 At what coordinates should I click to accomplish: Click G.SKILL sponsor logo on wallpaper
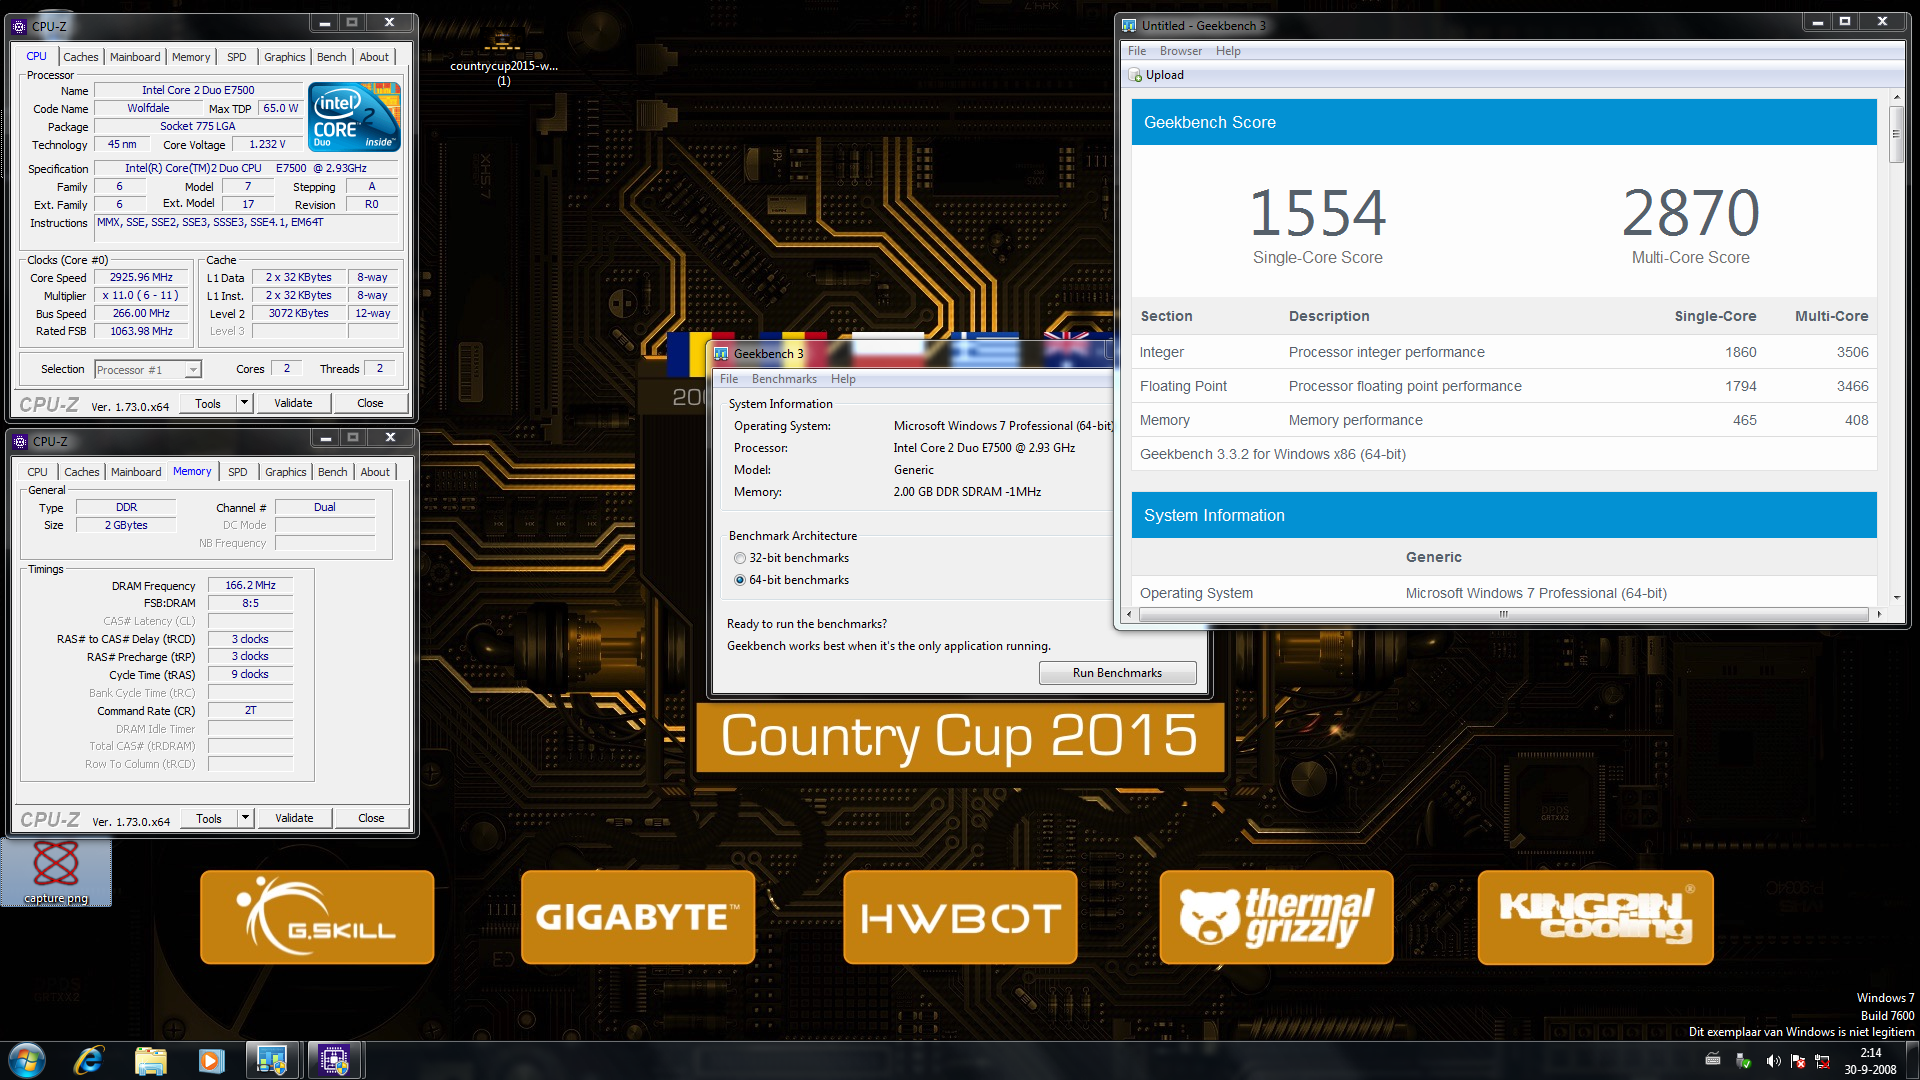click(x=317, y=917)
